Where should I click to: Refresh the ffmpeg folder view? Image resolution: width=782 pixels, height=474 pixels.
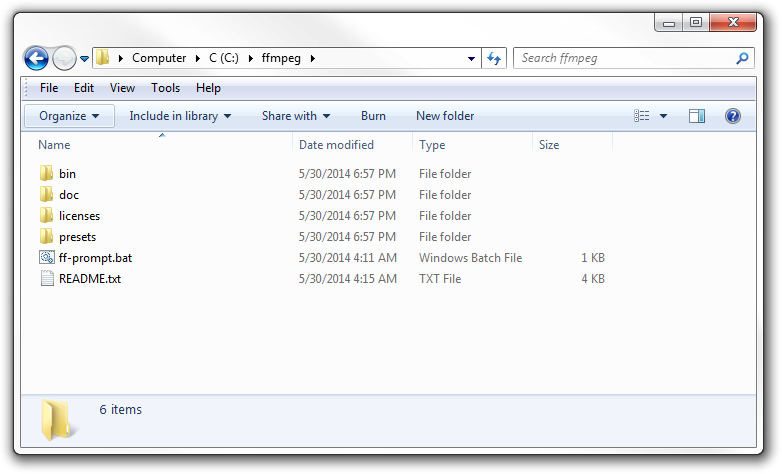point(494,58)
